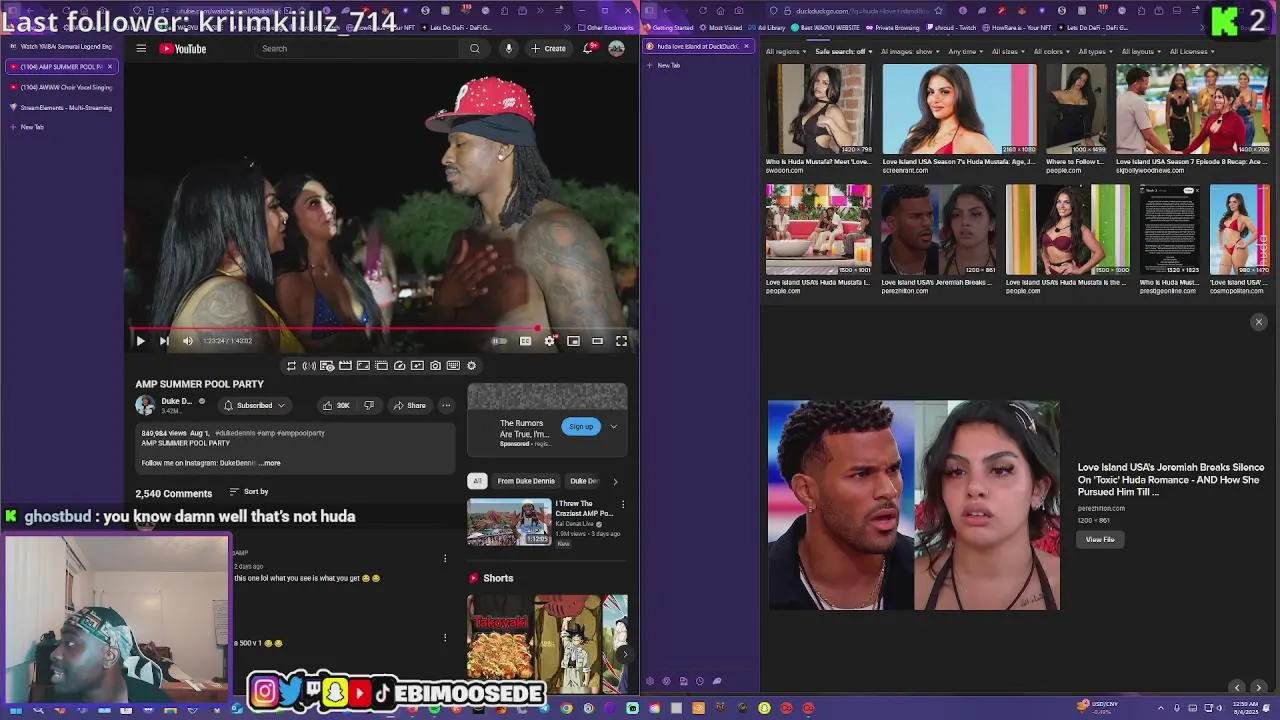1280x720 pixels.
Task: Focus the YouTube search box
Action: [357, 48]
